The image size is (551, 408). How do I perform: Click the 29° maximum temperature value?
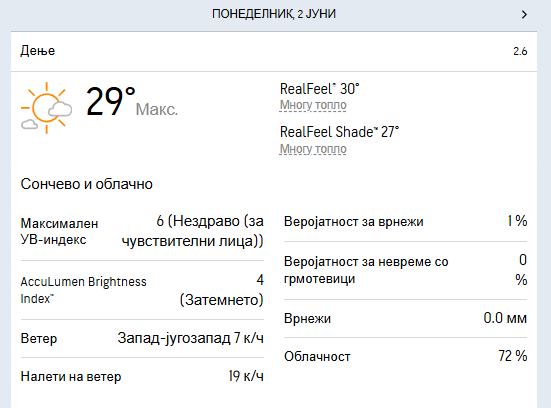[110, 102]
